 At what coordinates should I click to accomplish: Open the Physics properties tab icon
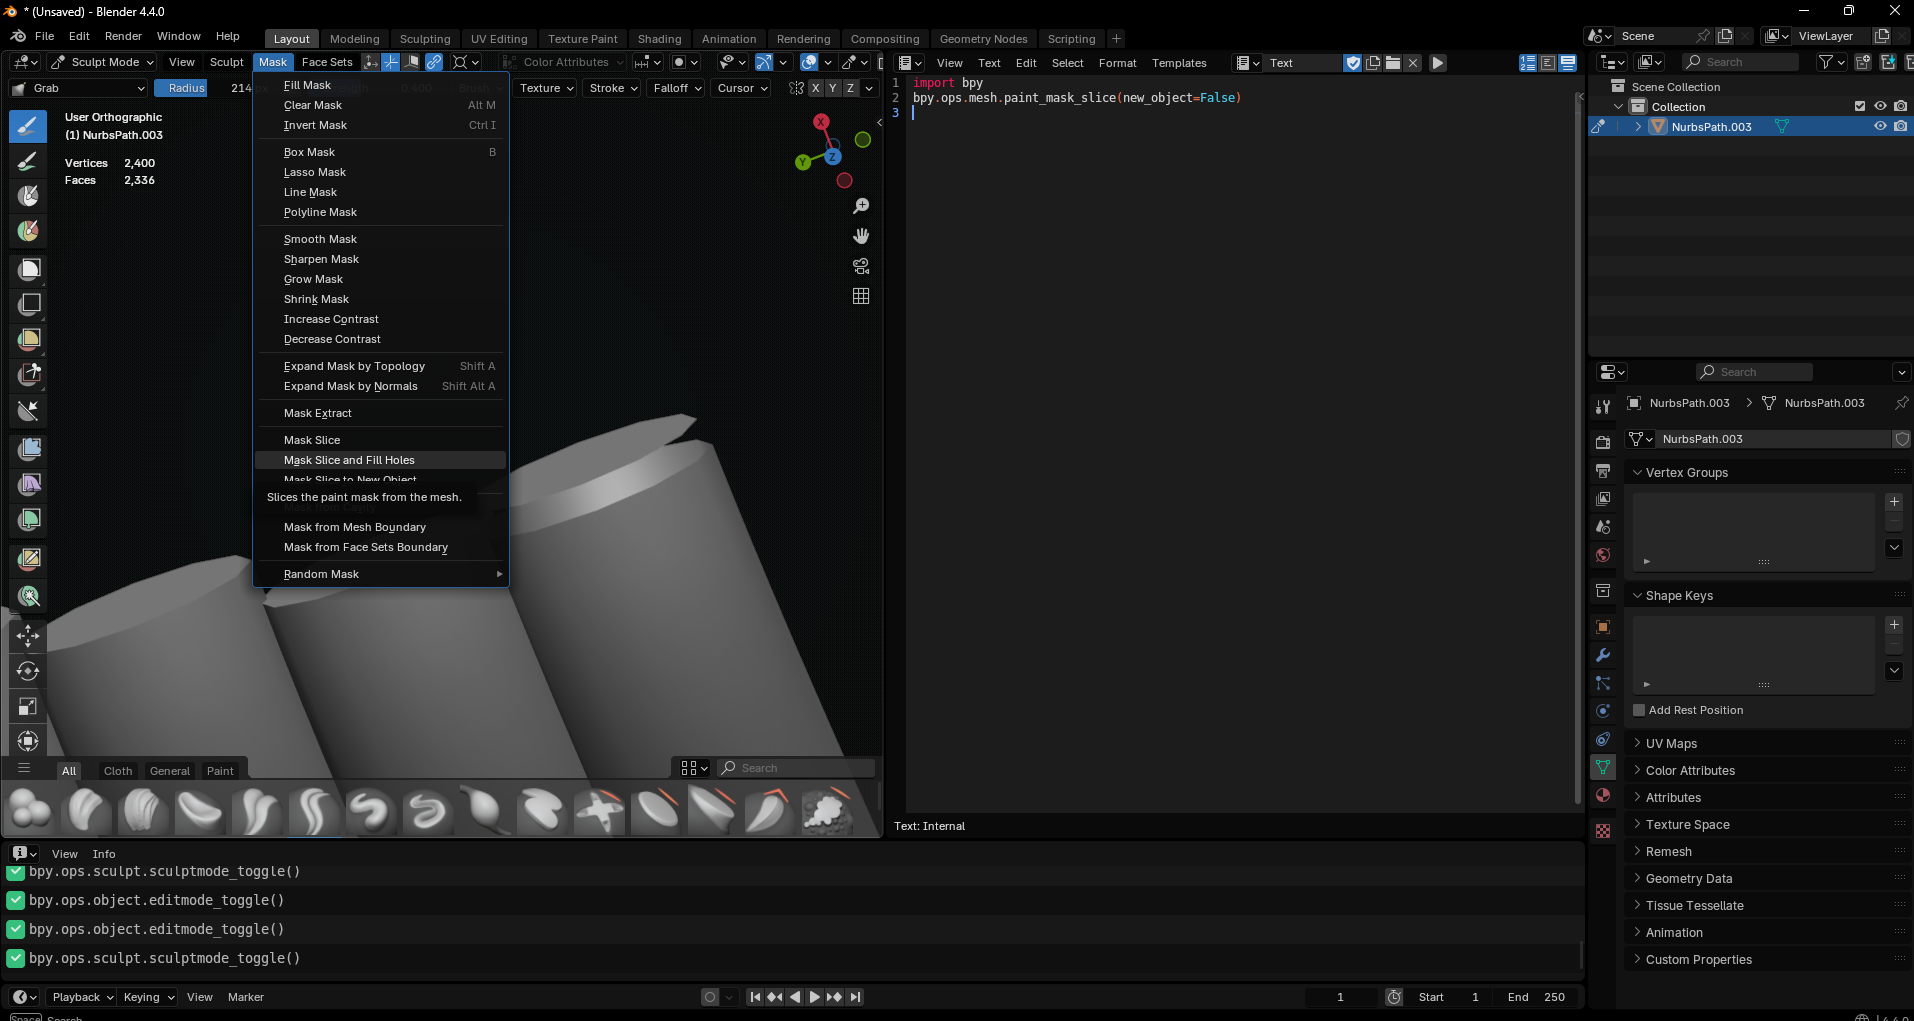(x=1603, y=711)
